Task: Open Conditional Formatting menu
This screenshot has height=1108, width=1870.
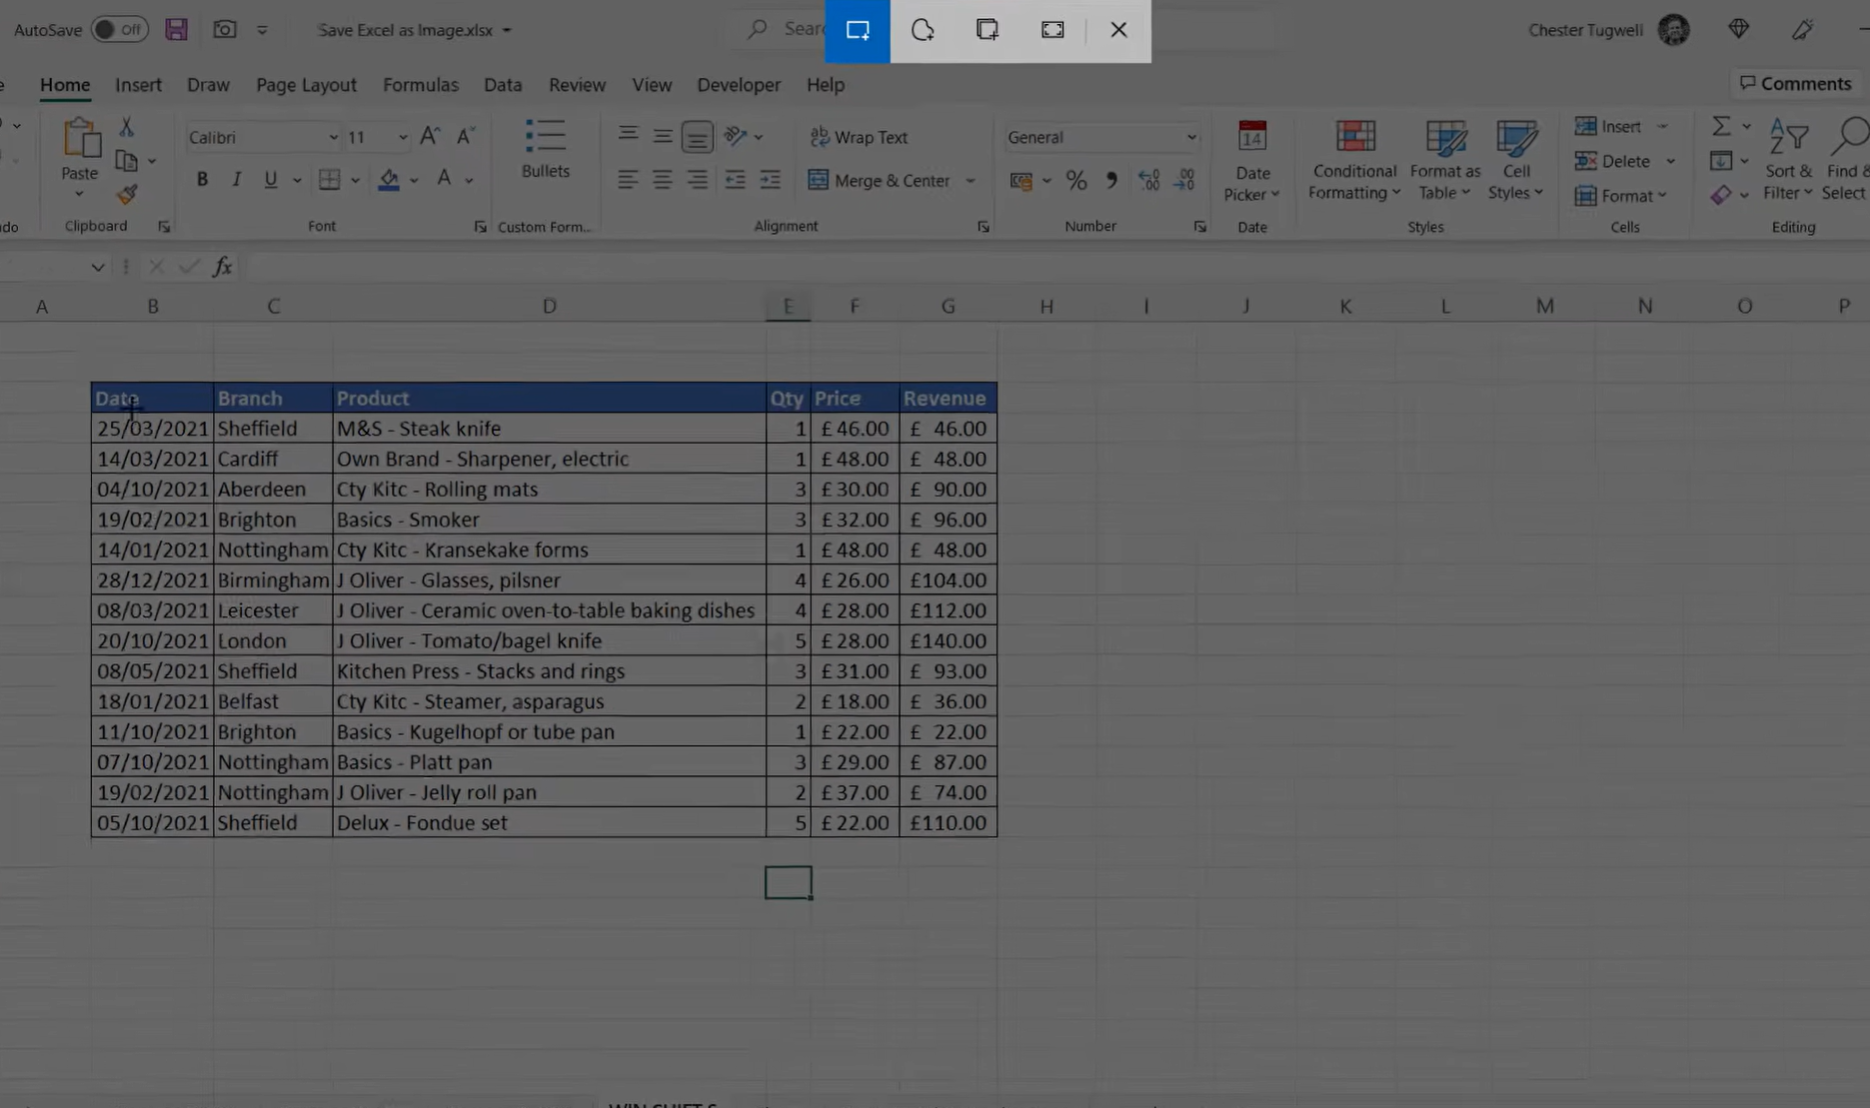Action: (x=1355, y=160)
